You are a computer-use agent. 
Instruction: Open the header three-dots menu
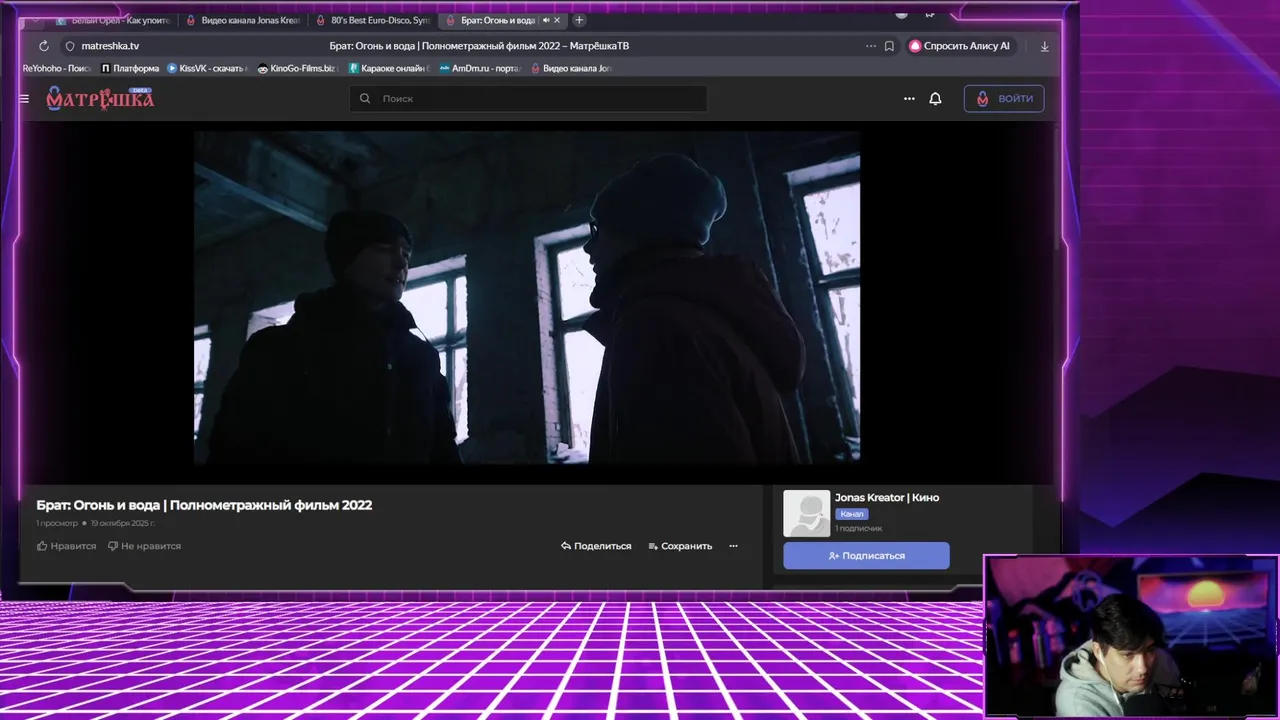(909, 99)
